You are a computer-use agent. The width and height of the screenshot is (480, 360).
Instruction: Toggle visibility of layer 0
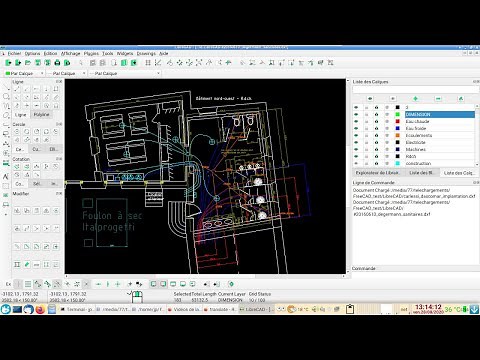[x=356, y=107]
